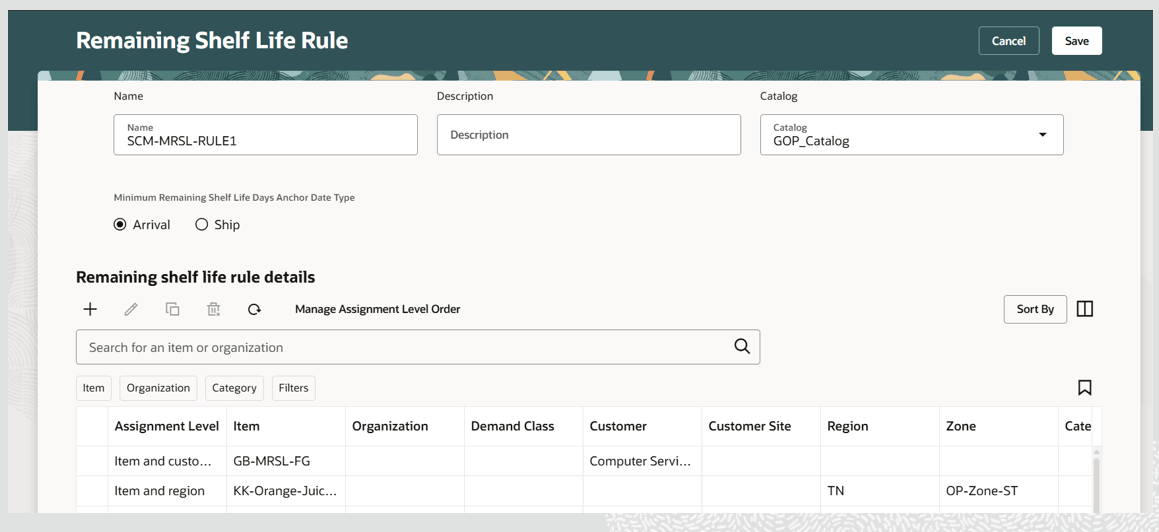This screenshot has width=1159, height=532.
Task: Select the Arrival anchor date type
Action: (120, 225)
